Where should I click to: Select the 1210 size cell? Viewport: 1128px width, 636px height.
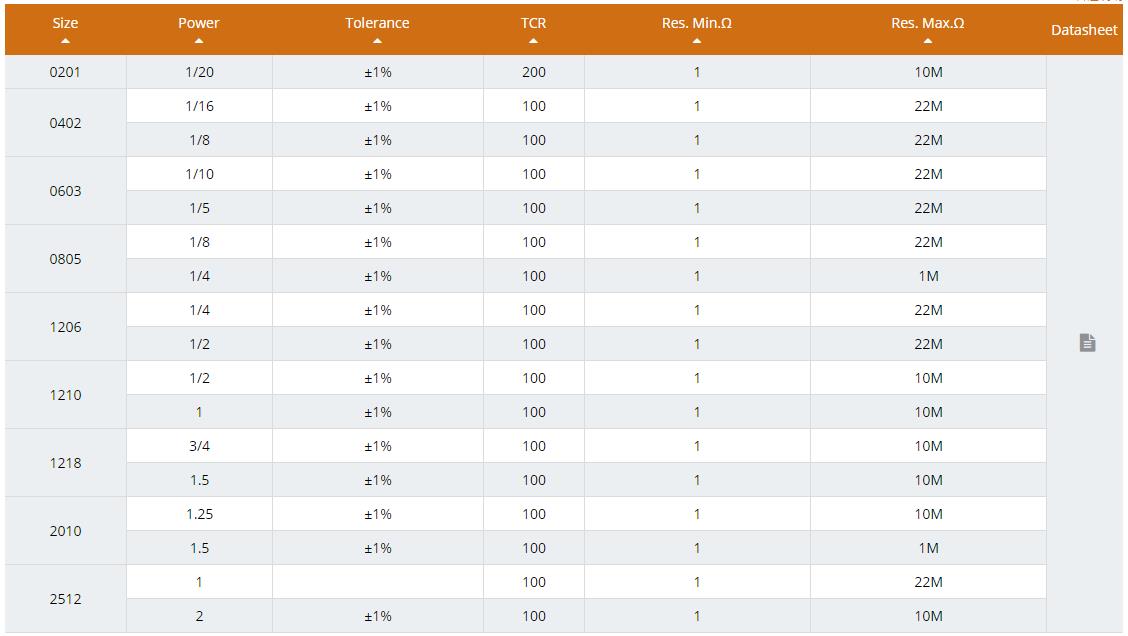coord(65,395)
